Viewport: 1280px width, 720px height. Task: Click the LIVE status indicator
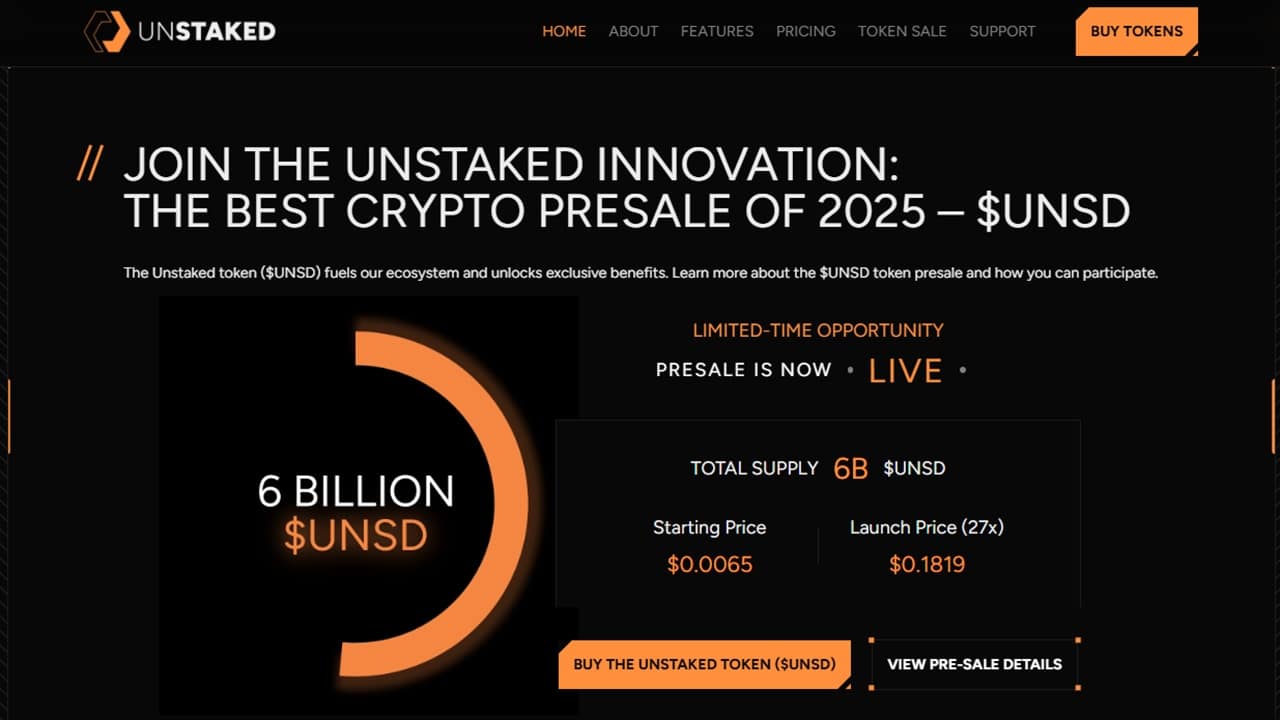point(905,370)
